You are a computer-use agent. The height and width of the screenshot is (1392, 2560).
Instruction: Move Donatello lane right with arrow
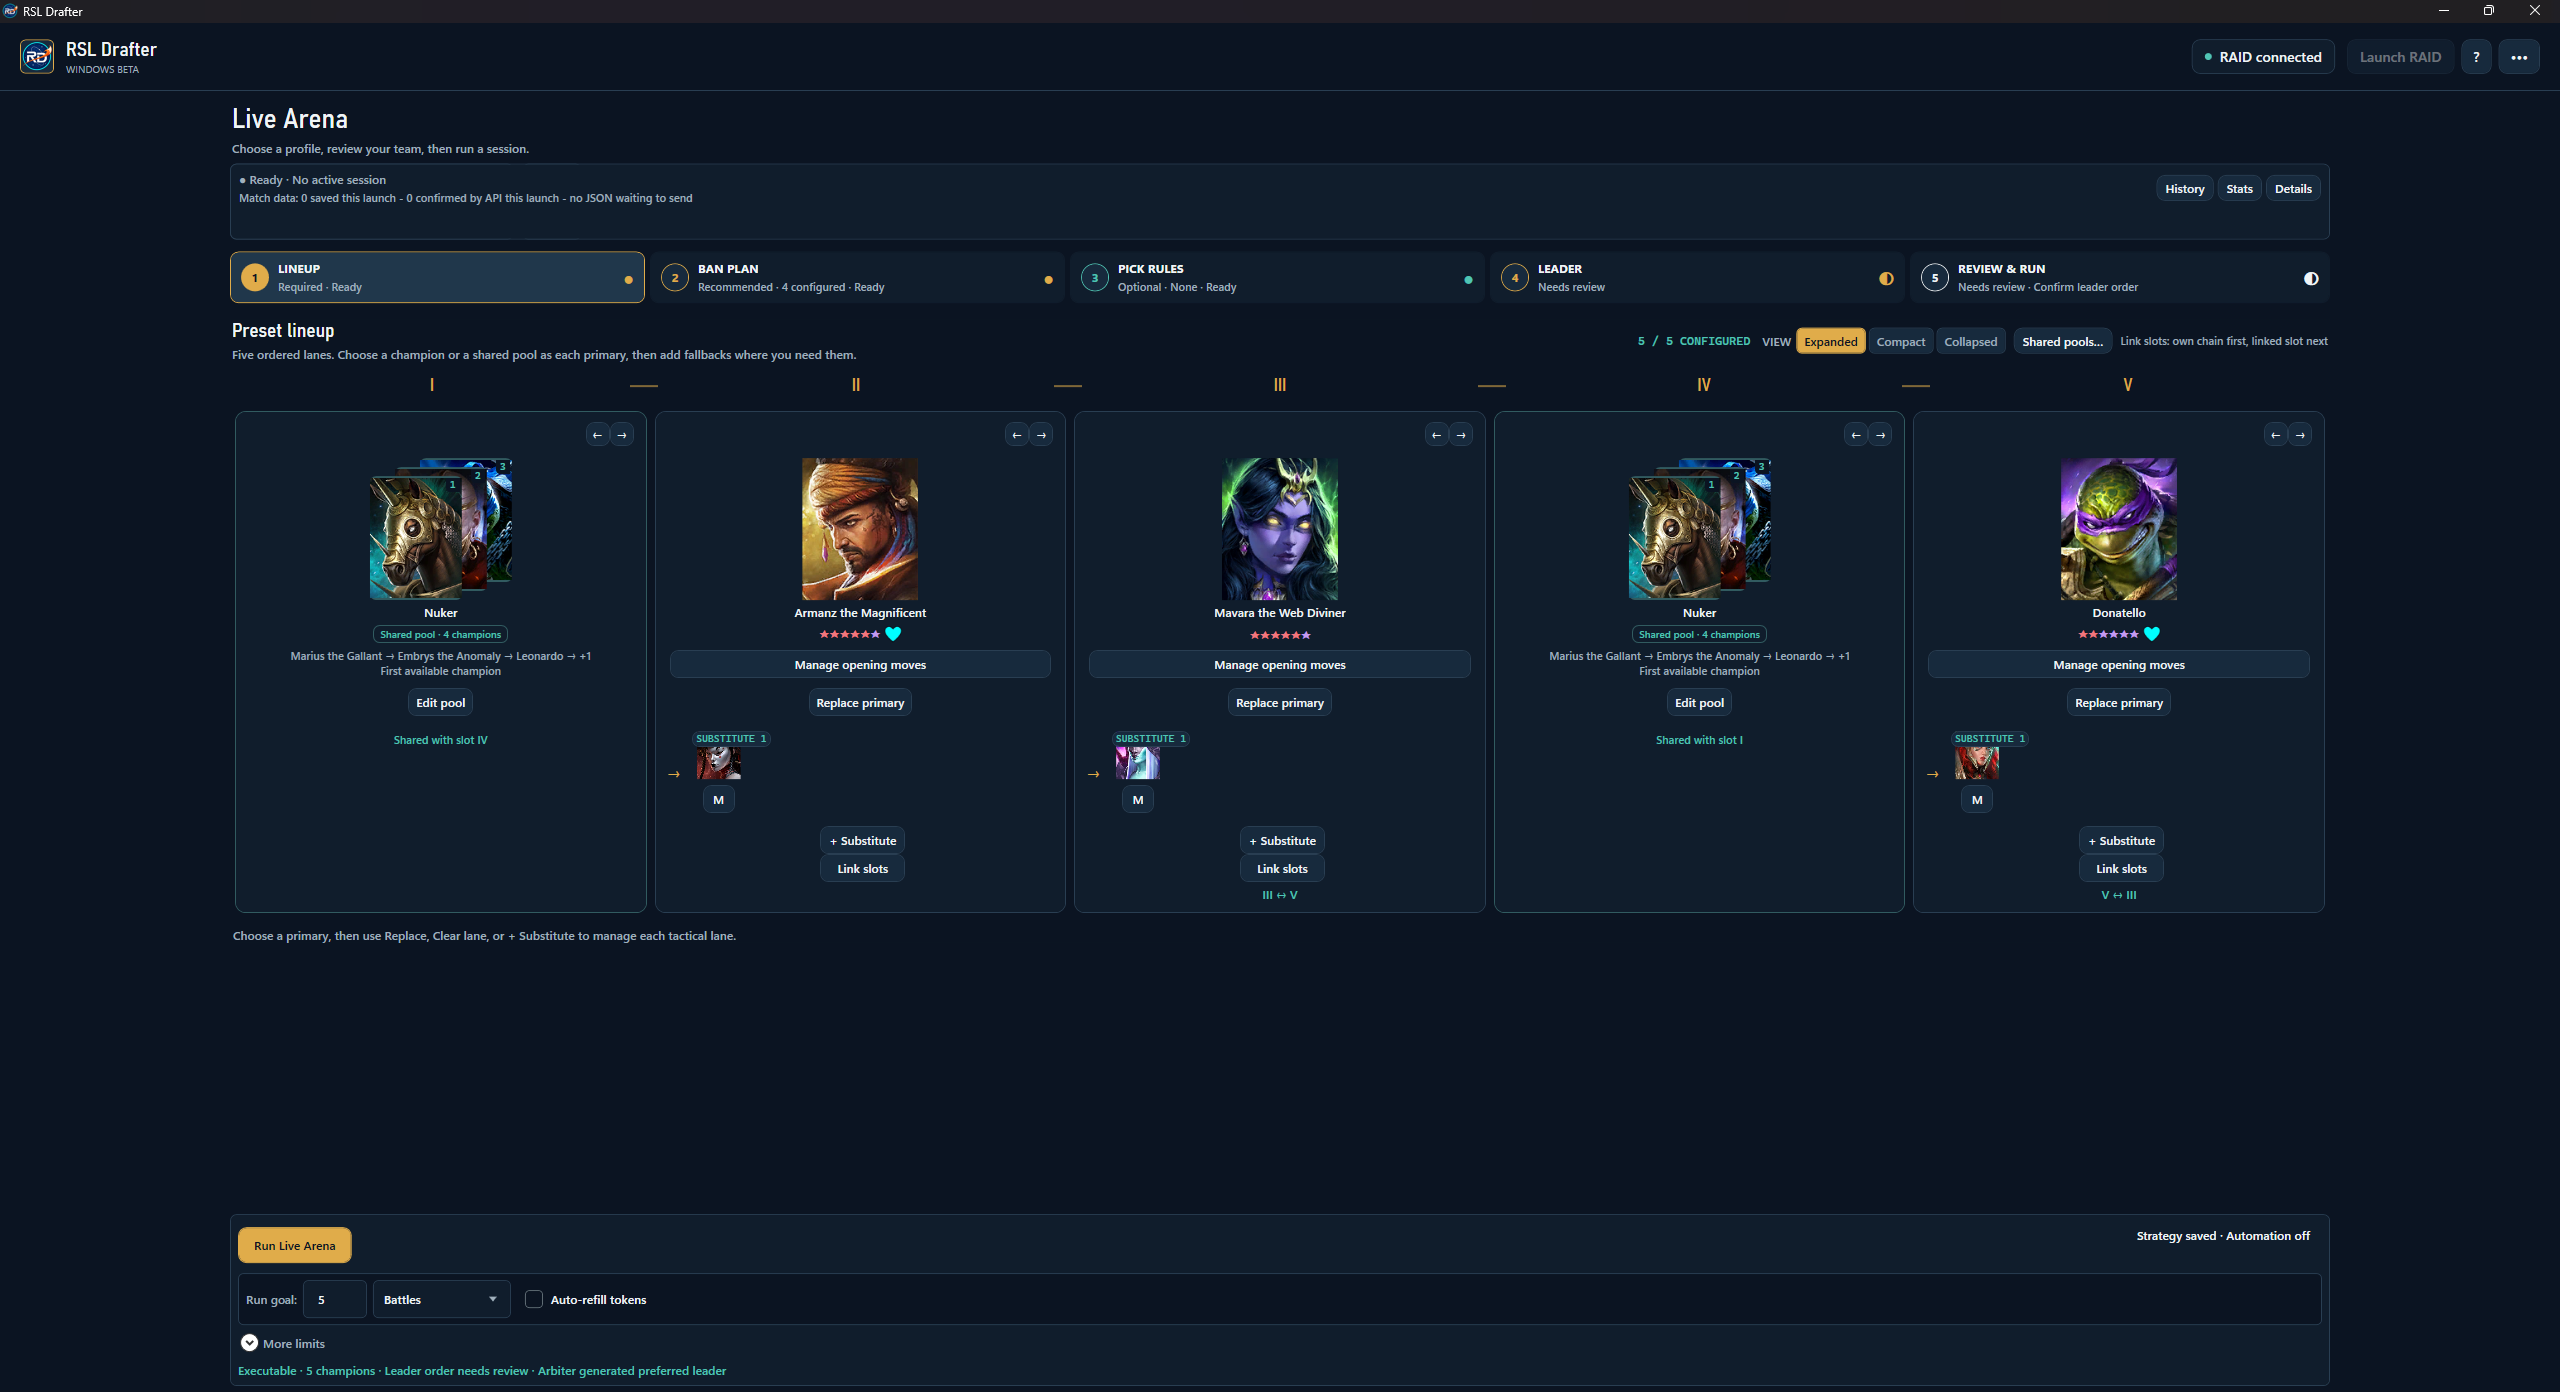(2300, 435)
